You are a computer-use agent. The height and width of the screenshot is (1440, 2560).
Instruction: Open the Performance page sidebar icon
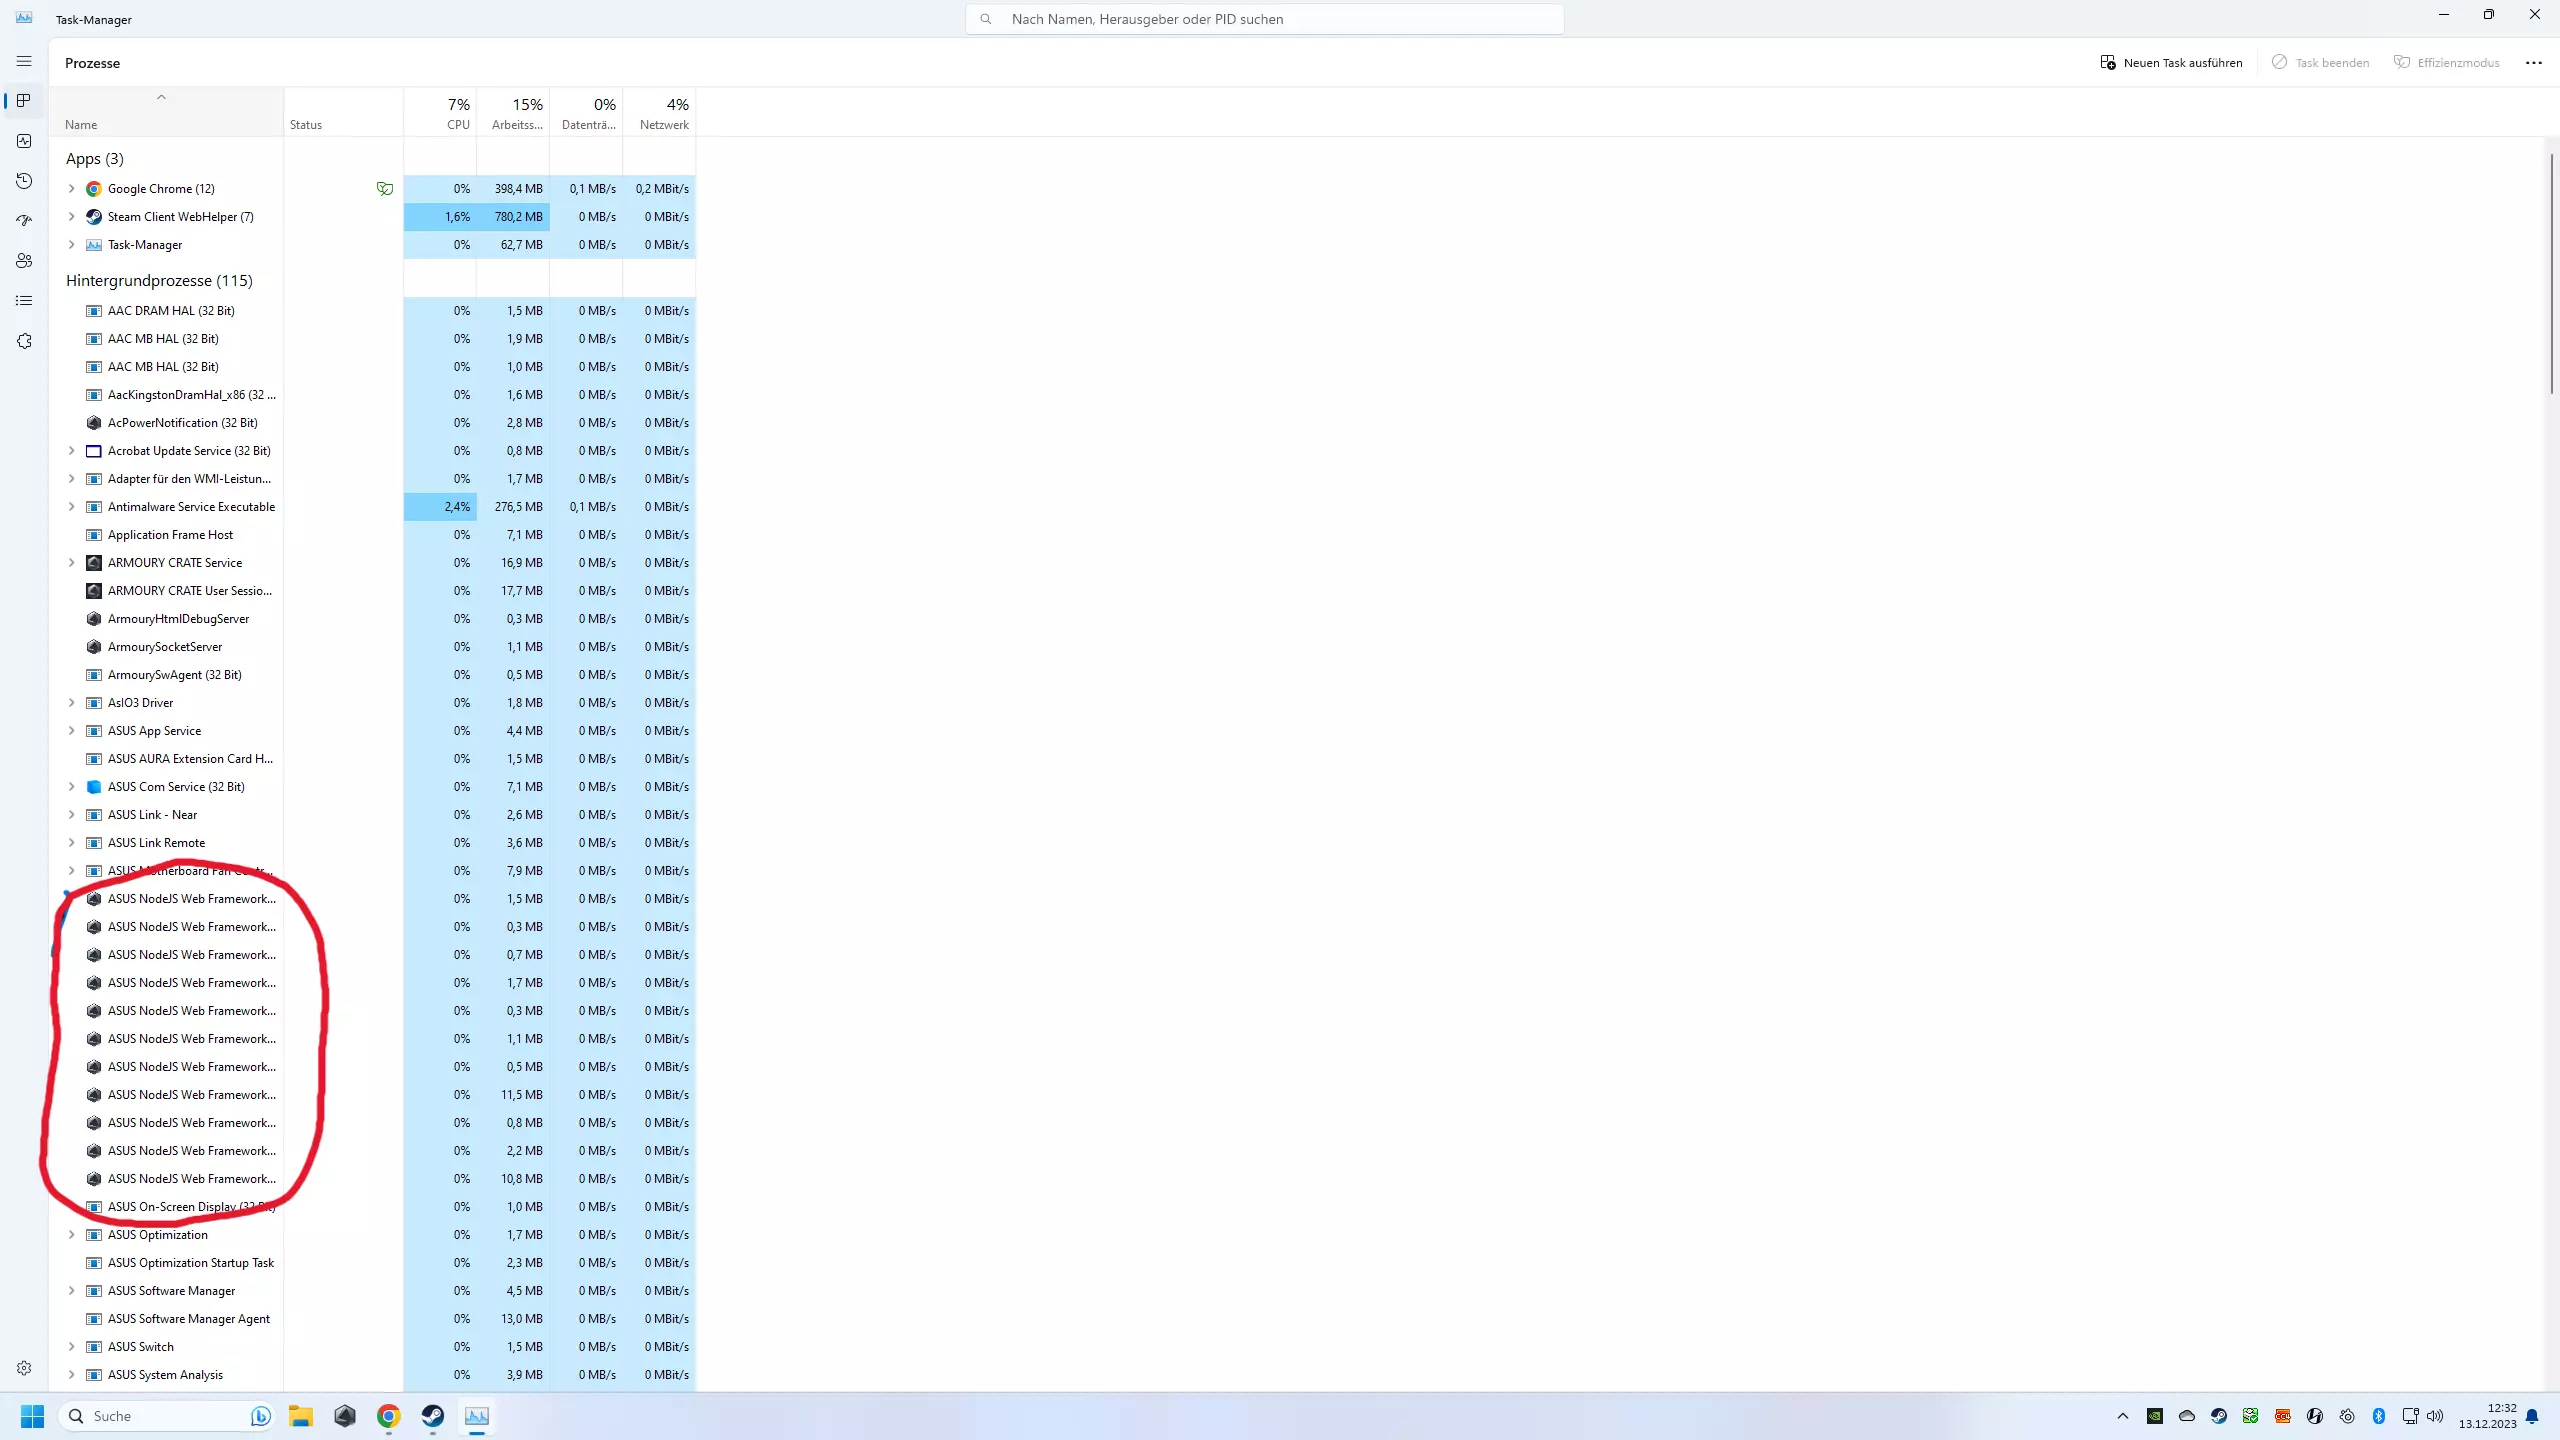click(24, 141)
